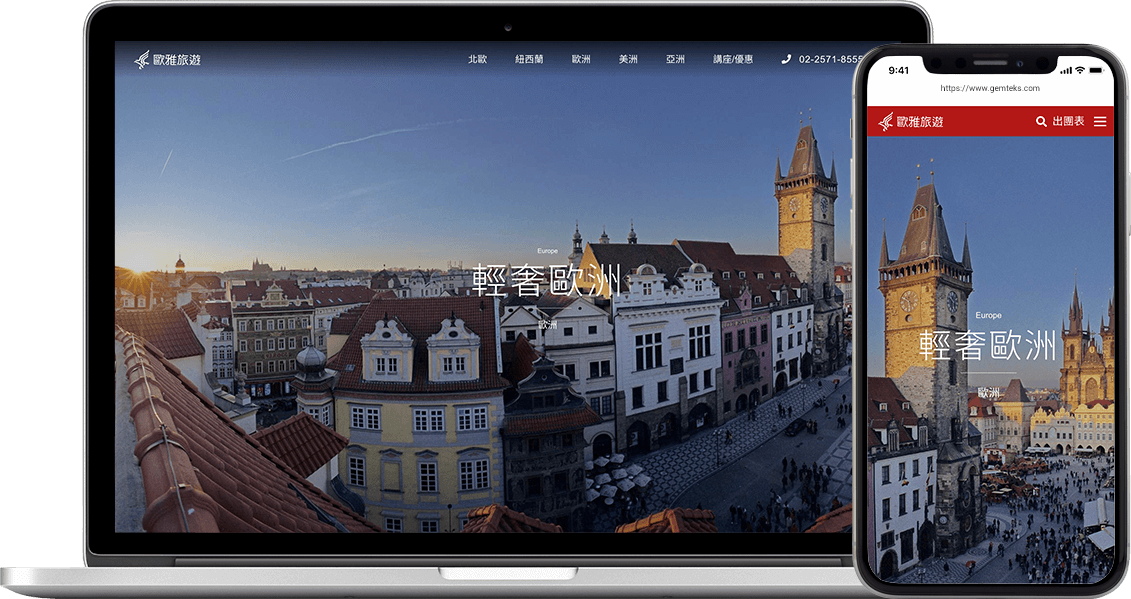Click the 歐雅旅遊 bird logo on the laptop site
The image size is (1131, 599).
tap(166, 60)
